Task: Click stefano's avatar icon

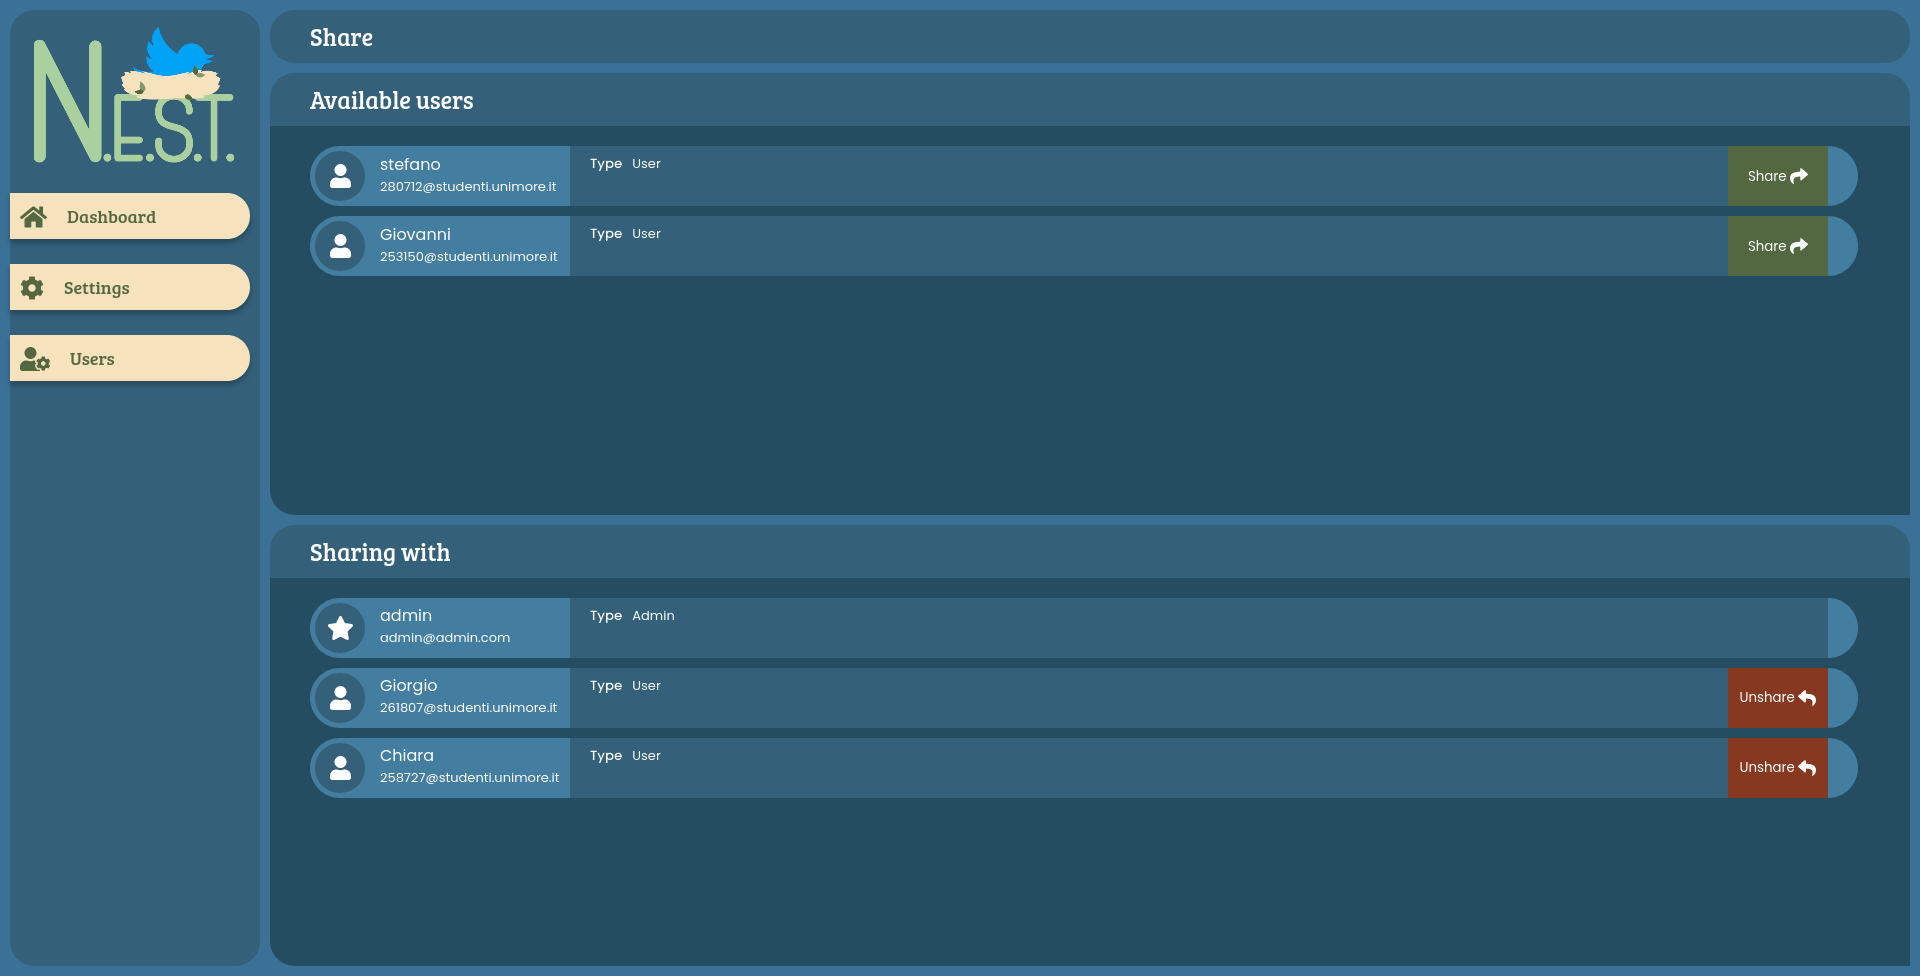Action: click(x=340, y=175)
